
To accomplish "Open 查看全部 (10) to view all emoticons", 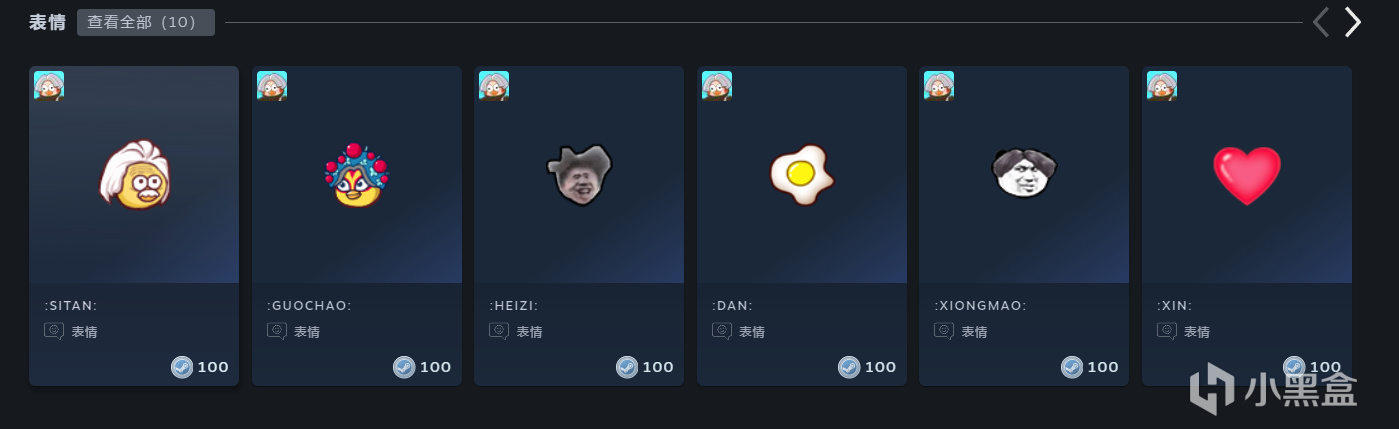I will 146,22.
